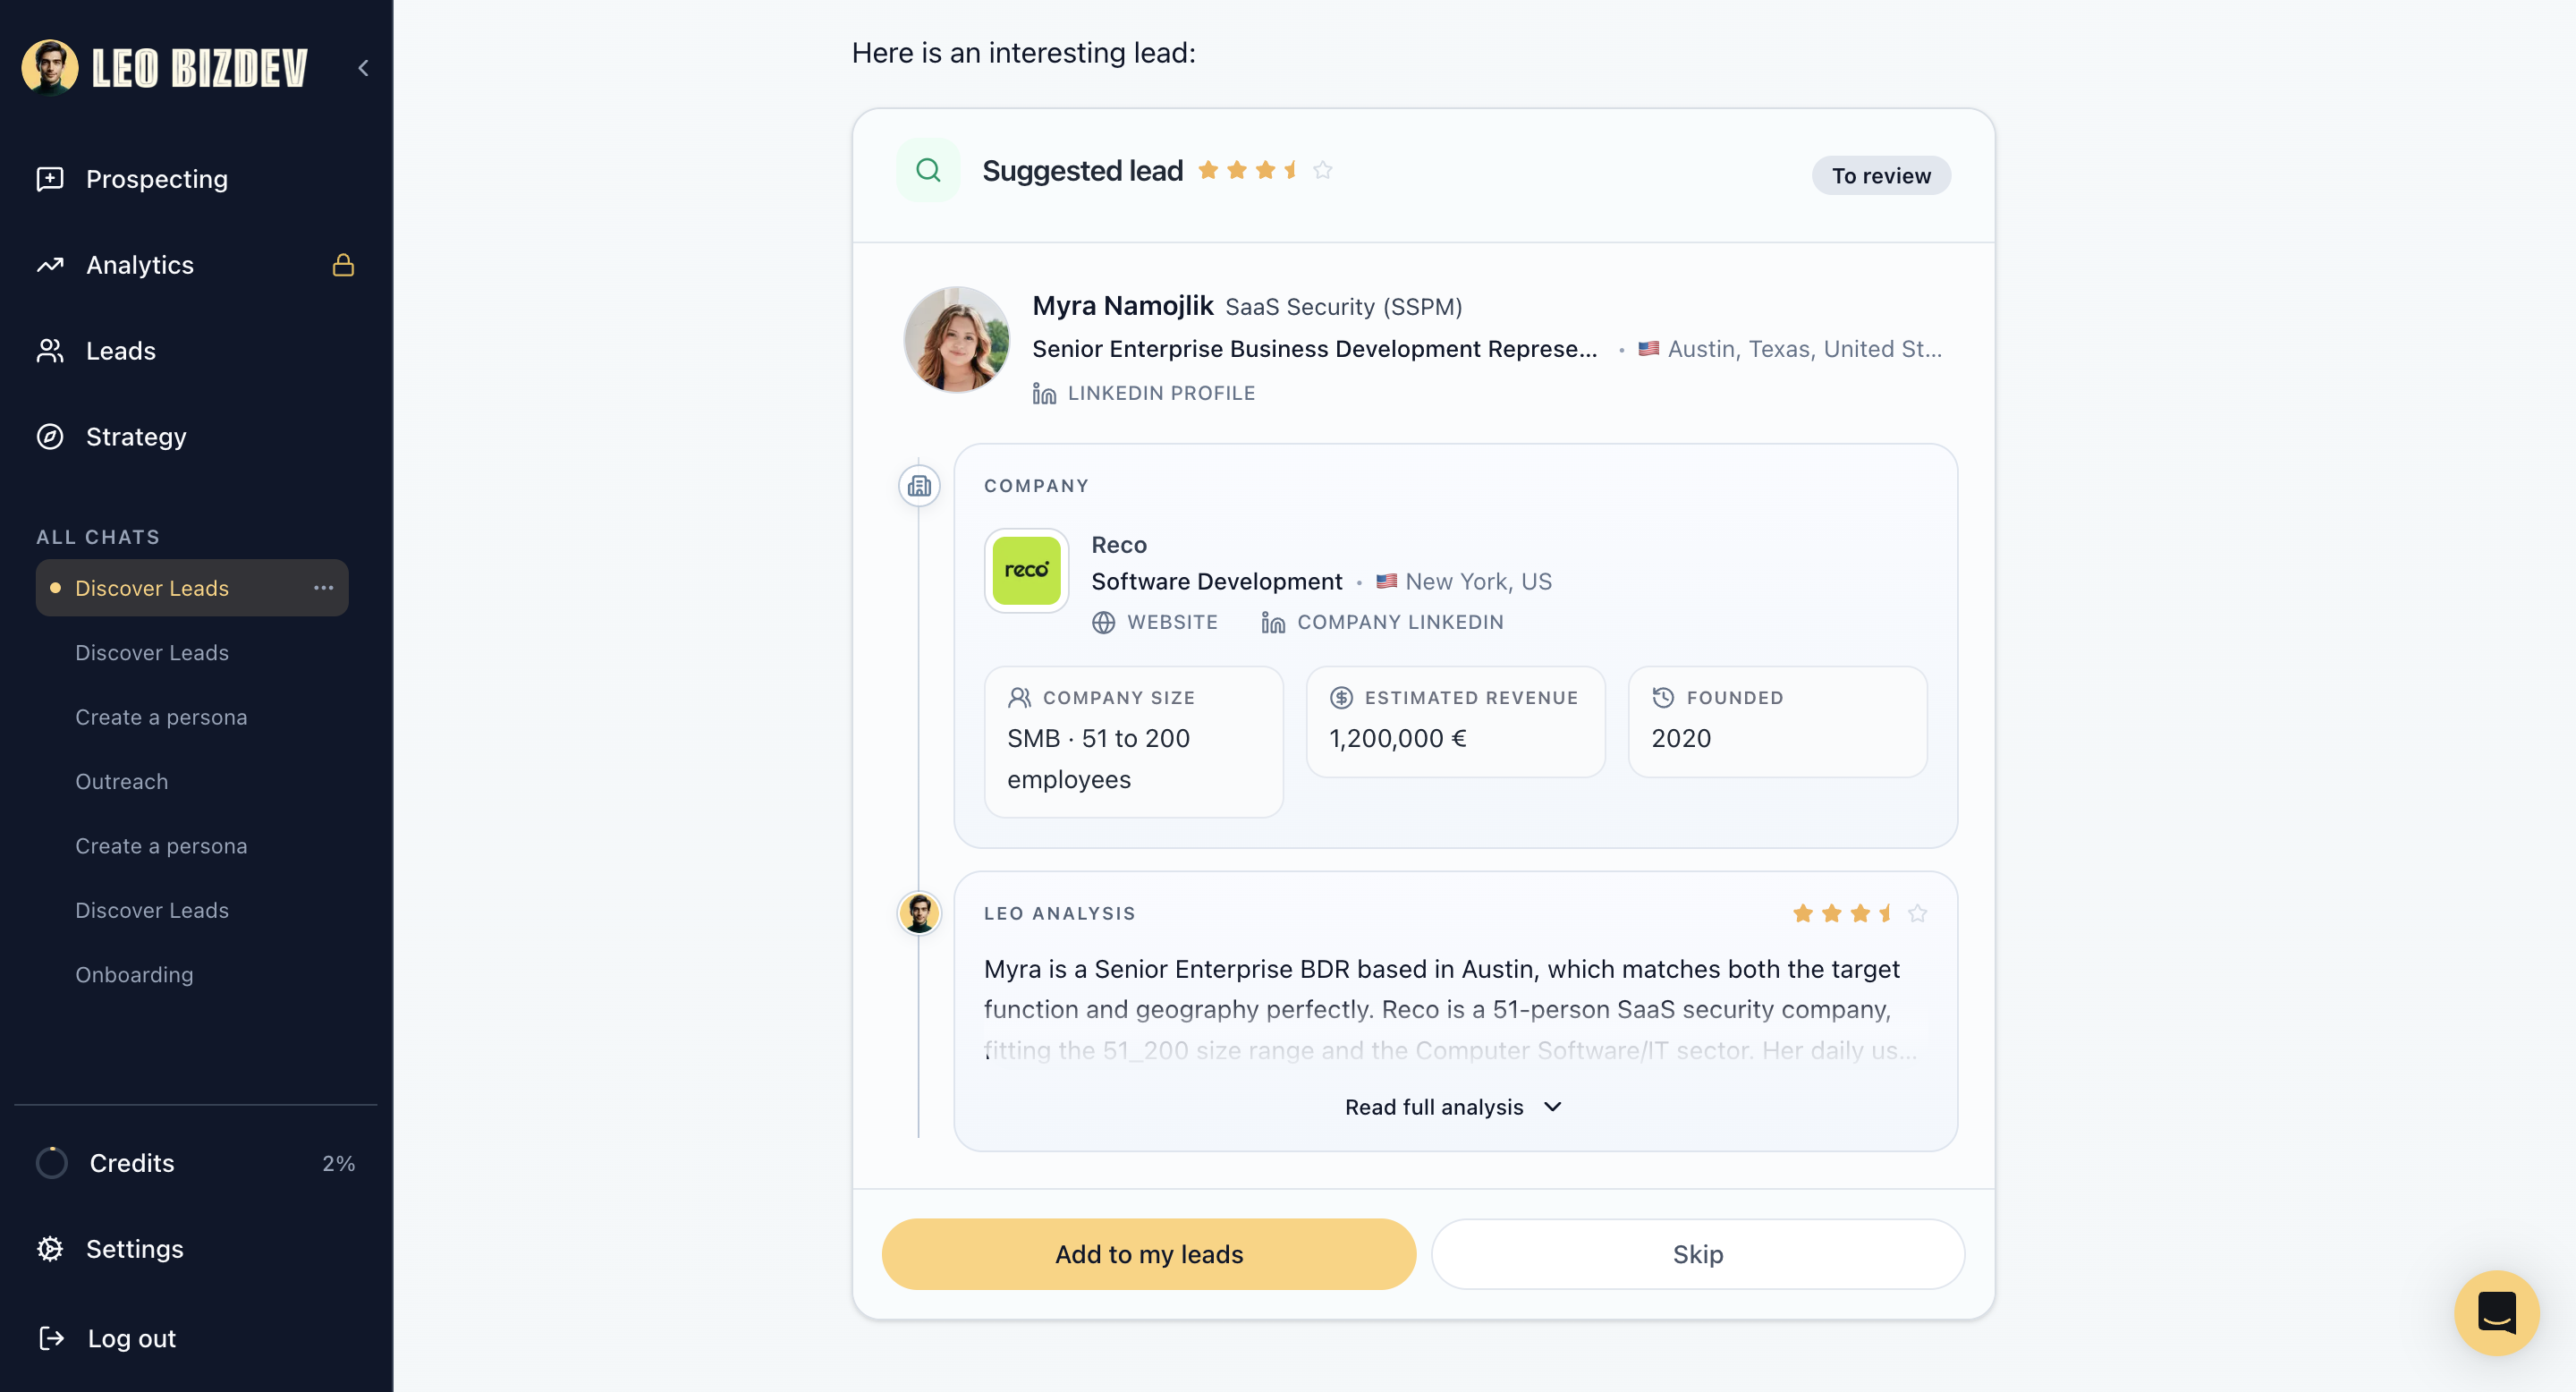
Task: Select the active Discover Leads chat
Action: tap(192, 588)
